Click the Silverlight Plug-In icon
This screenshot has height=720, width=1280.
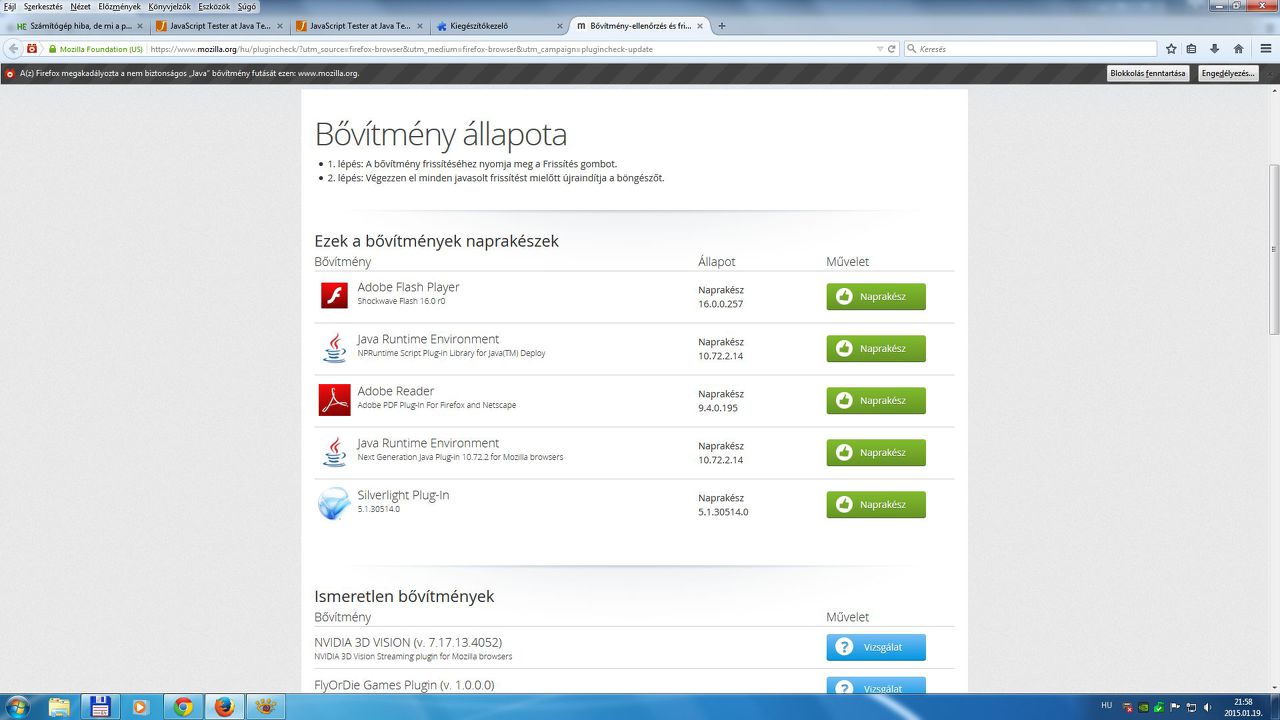click(x=333, y=504)
